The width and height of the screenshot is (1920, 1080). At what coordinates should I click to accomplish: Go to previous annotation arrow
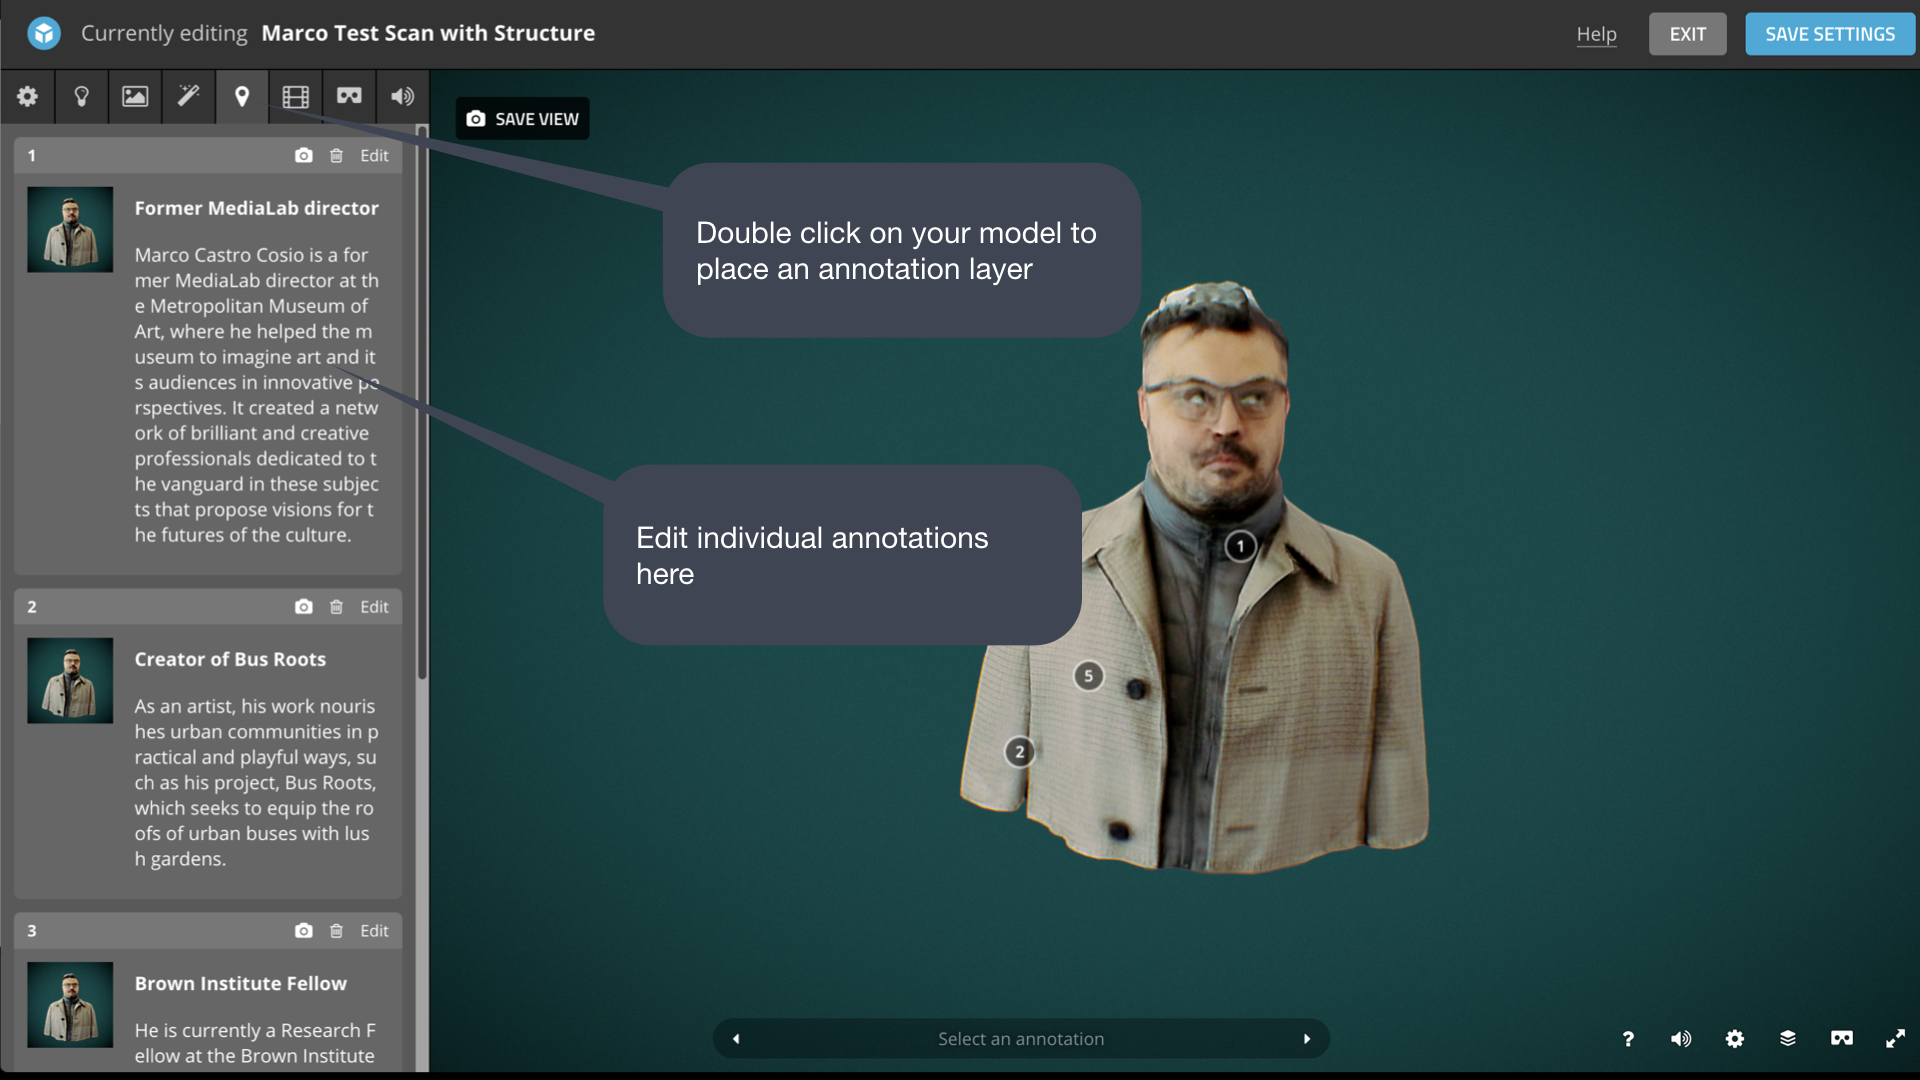click(737, 1039)
